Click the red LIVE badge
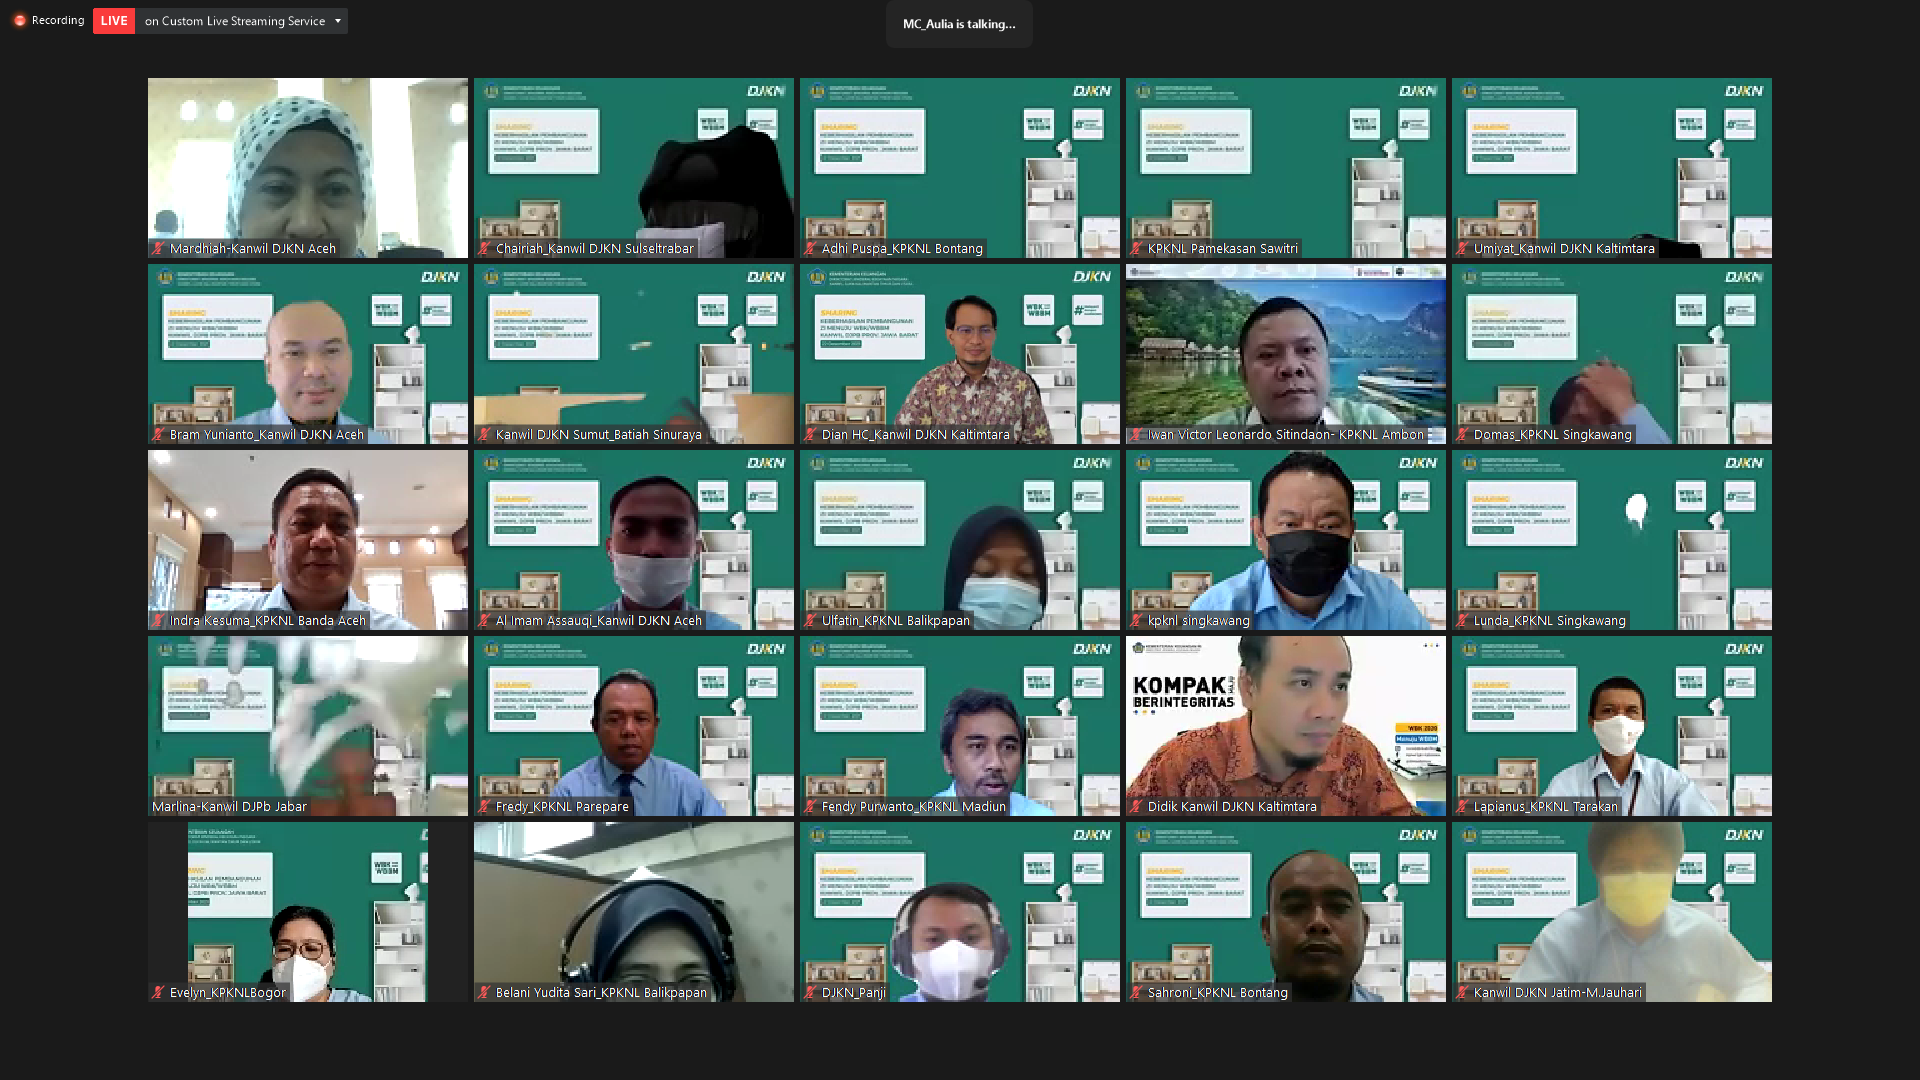The width and height of the screenshot is (1920, 1080). 114,21
